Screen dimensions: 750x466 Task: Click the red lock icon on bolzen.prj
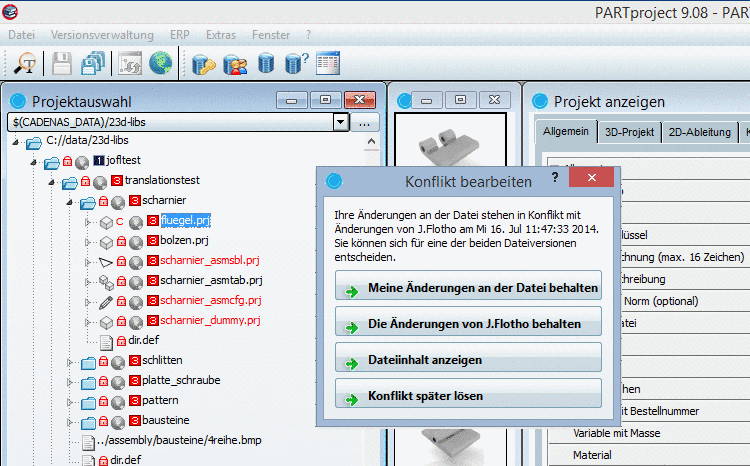121,241
